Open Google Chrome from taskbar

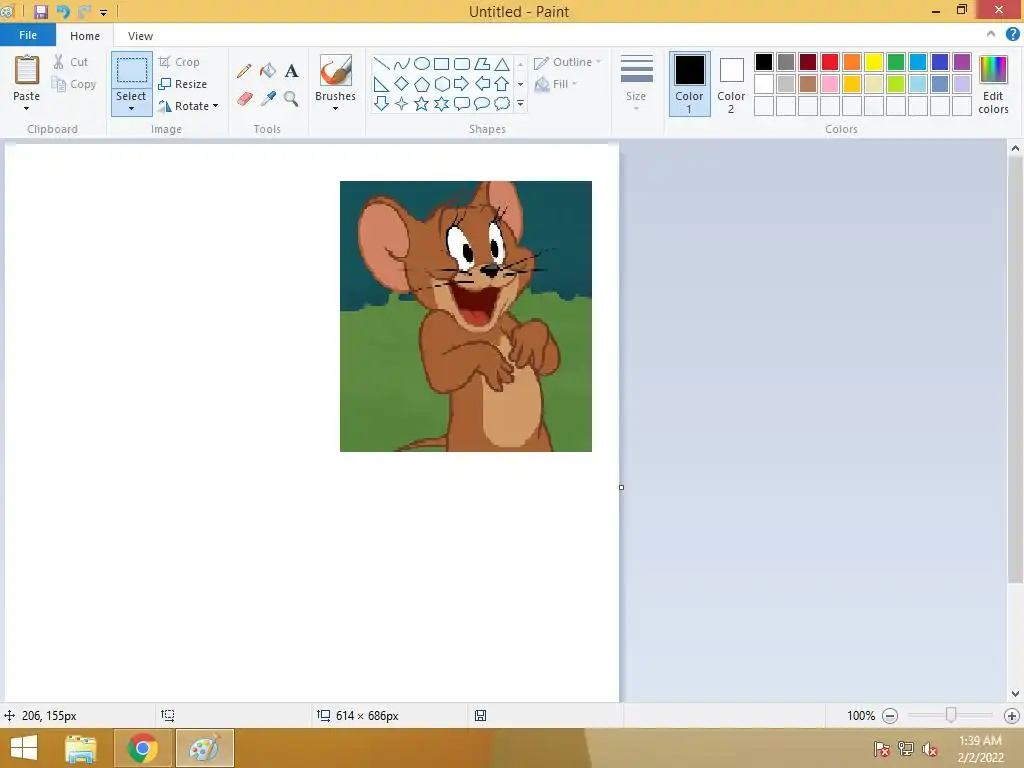tap(142, 748)
